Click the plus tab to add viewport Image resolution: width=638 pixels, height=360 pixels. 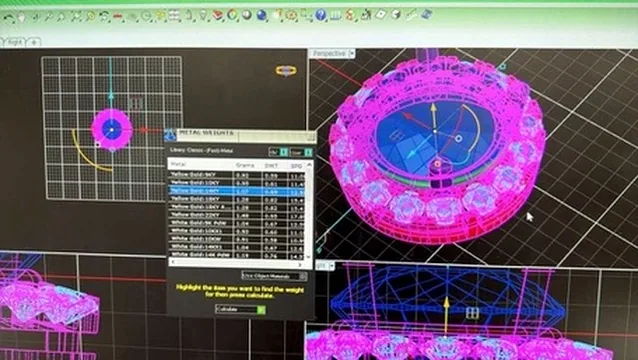(x=35, y=41)
